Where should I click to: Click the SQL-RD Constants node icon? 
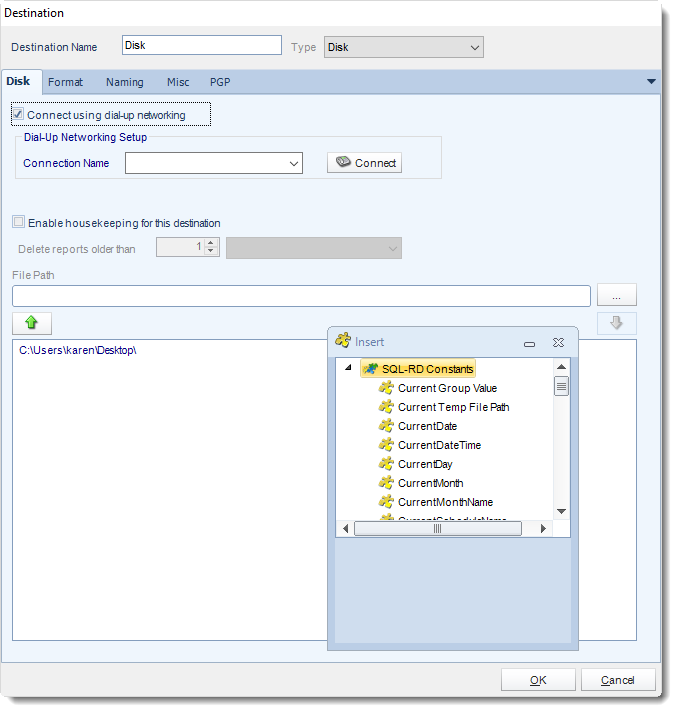click(x=371, y=369)
